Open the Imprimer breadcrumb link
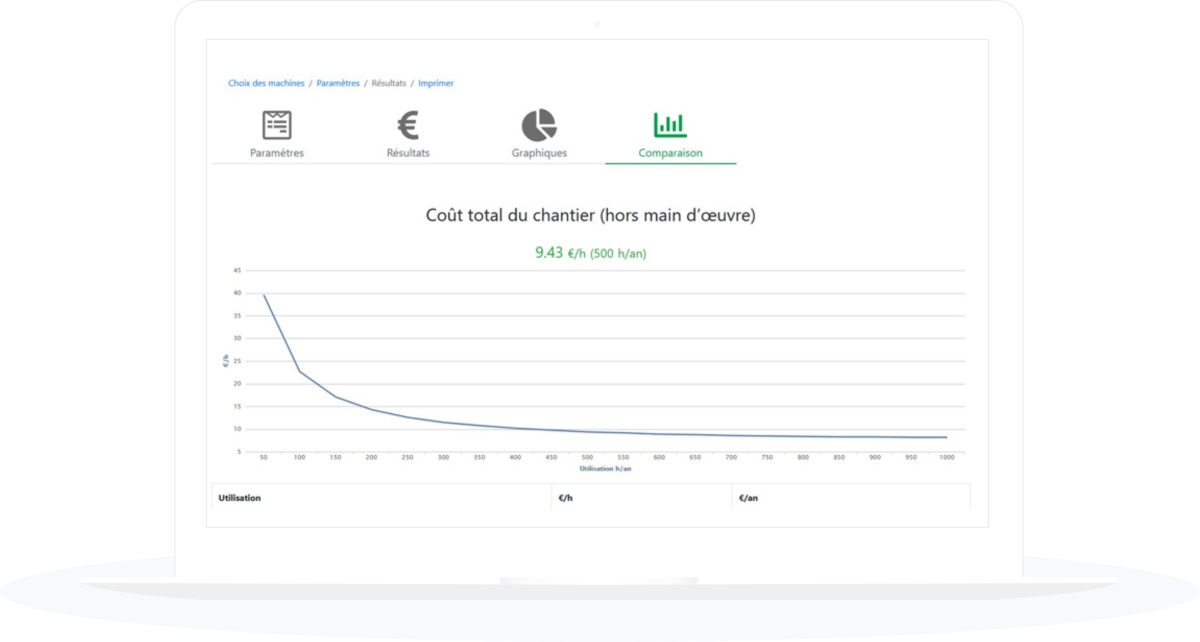This screenshot has width=1200, height=642. click(436, 84)
